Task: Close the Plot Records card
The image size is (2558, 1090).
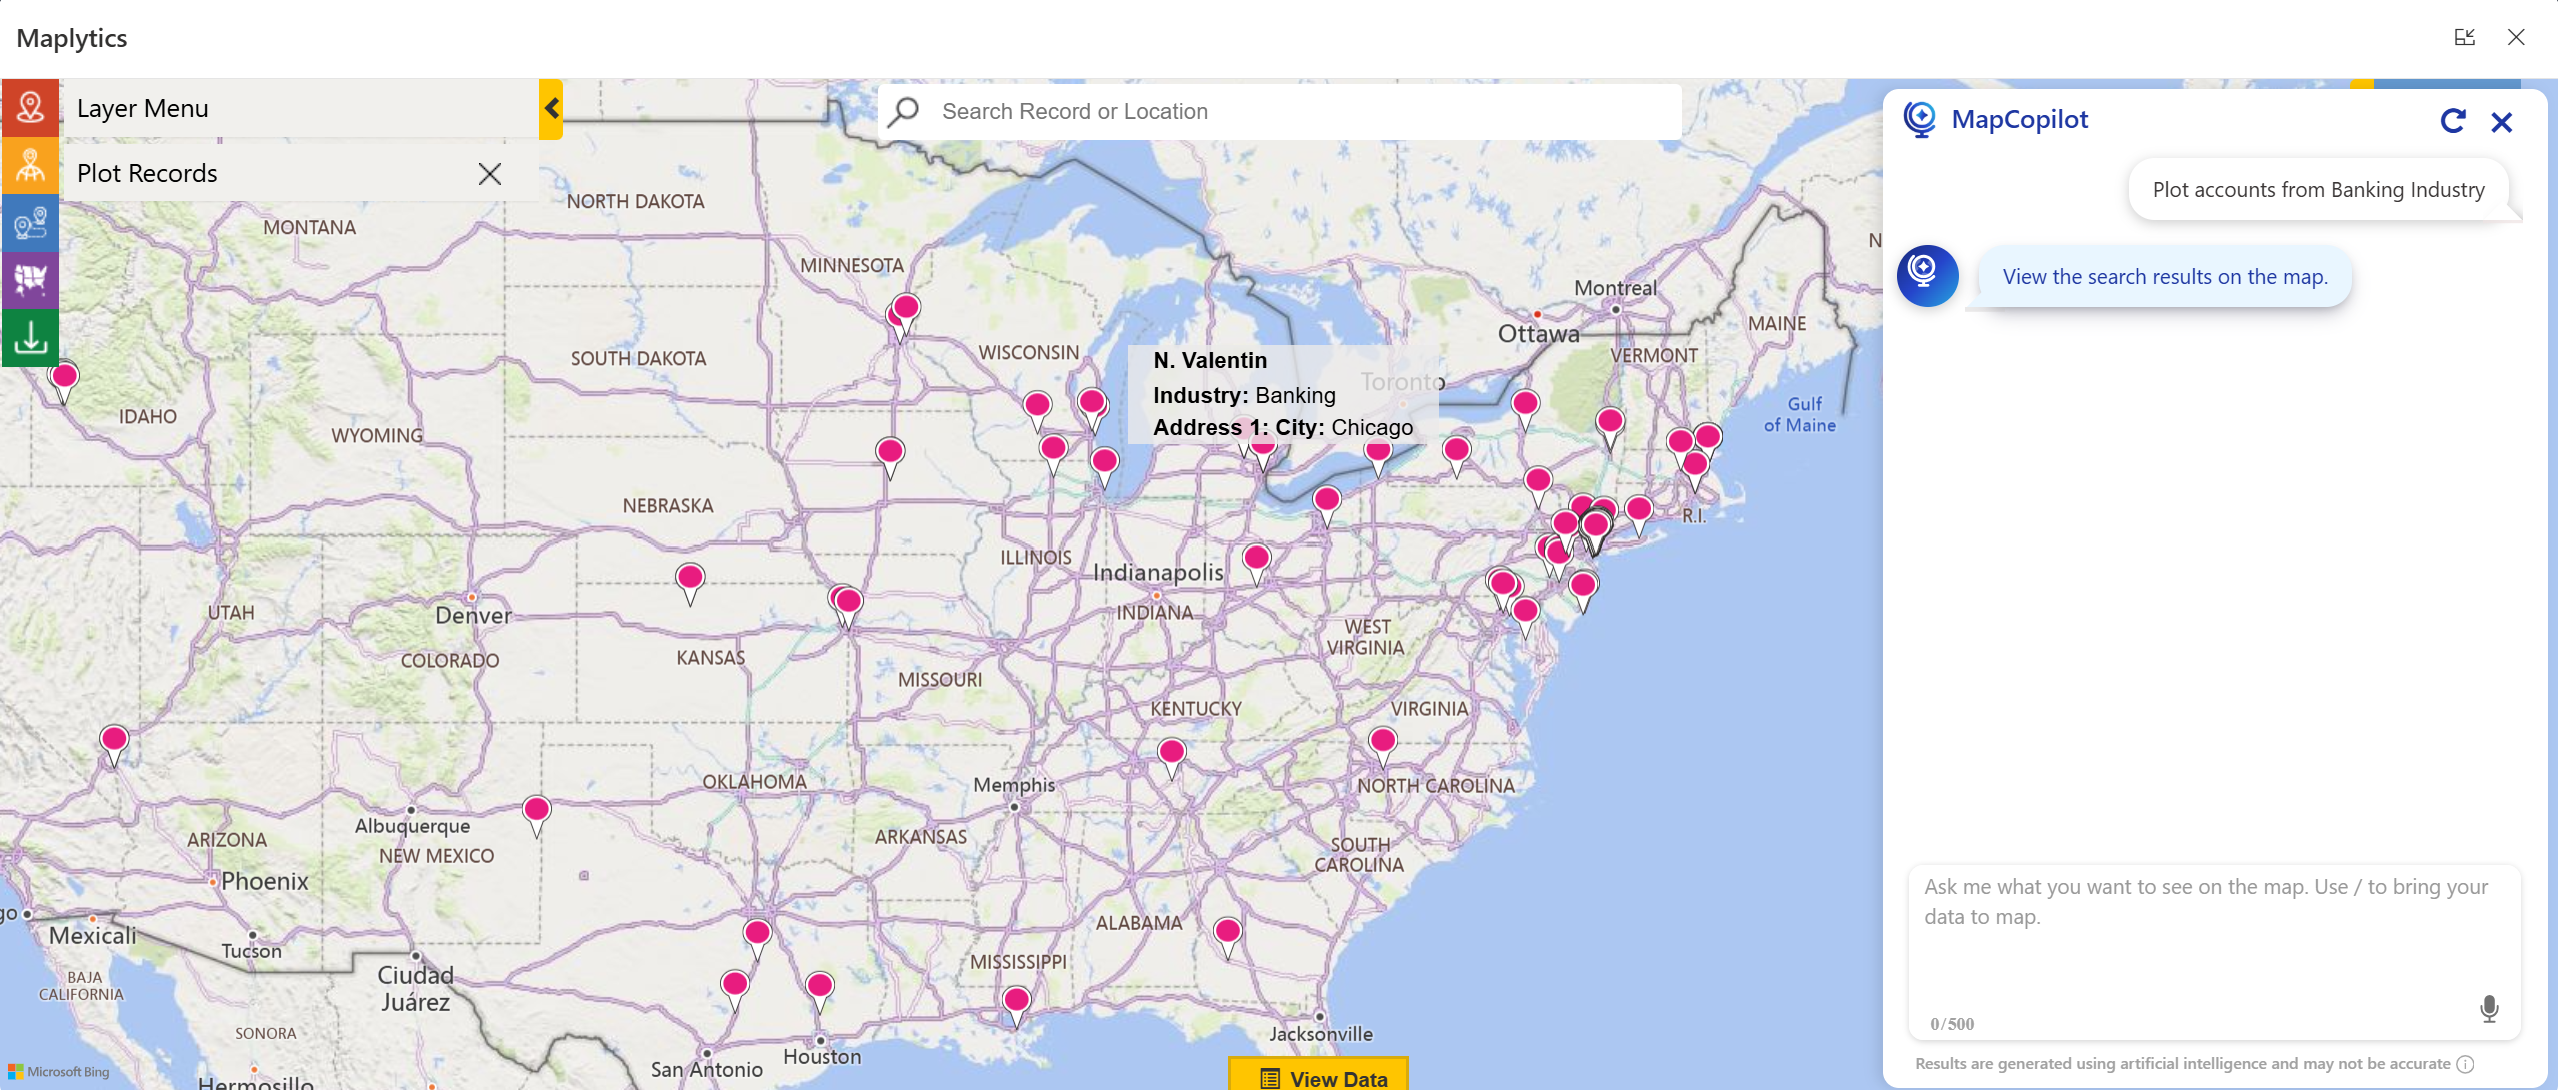Action: [489, 172]
